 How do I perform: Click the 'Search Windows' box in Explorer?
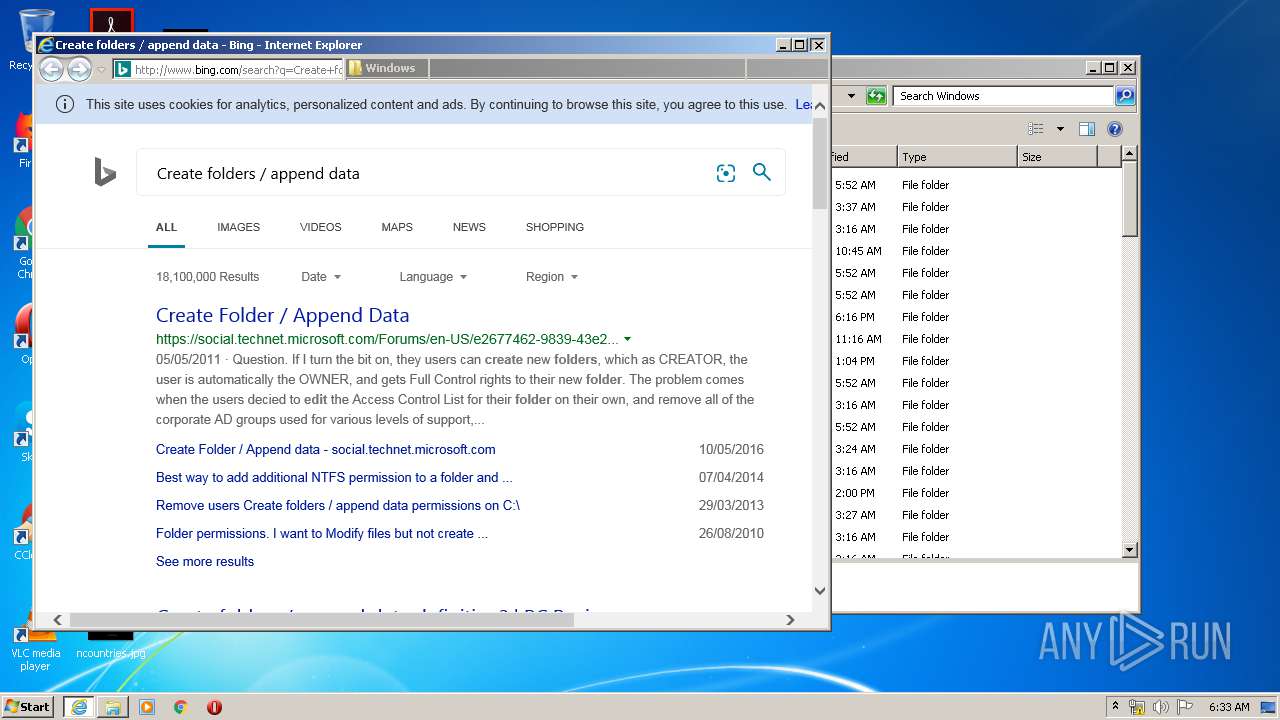(x=1003, y=96)
